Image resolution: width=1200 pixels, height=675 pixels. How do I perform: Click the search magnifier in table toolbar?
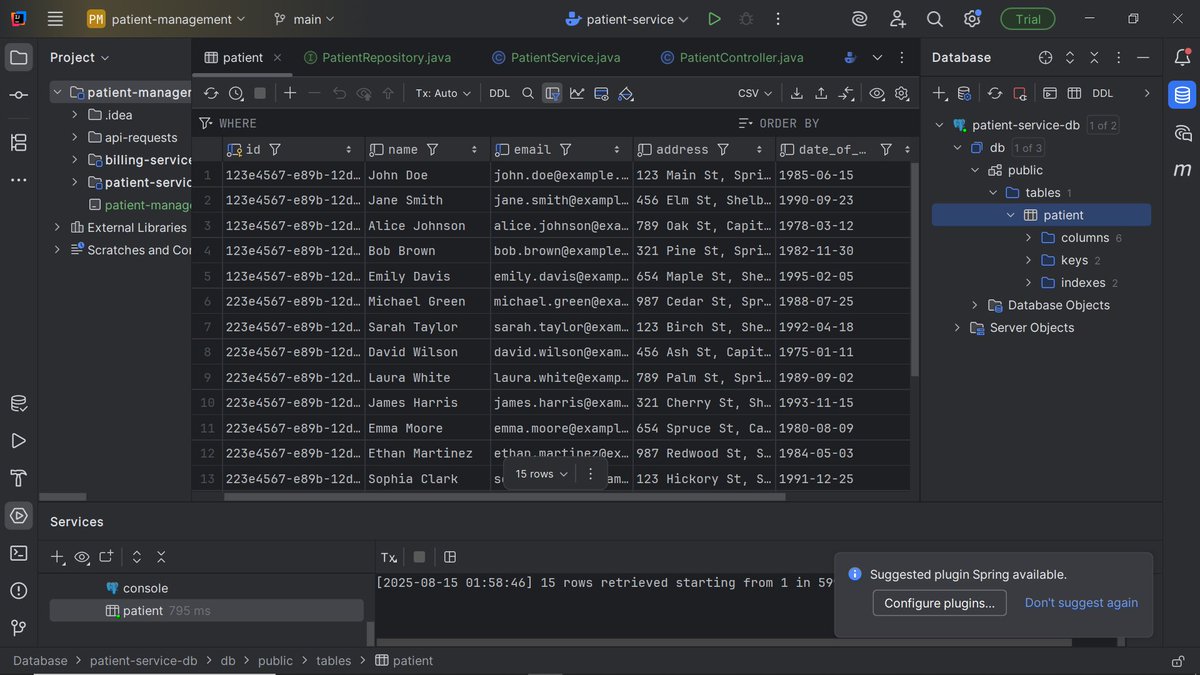[x=528, y=93]
